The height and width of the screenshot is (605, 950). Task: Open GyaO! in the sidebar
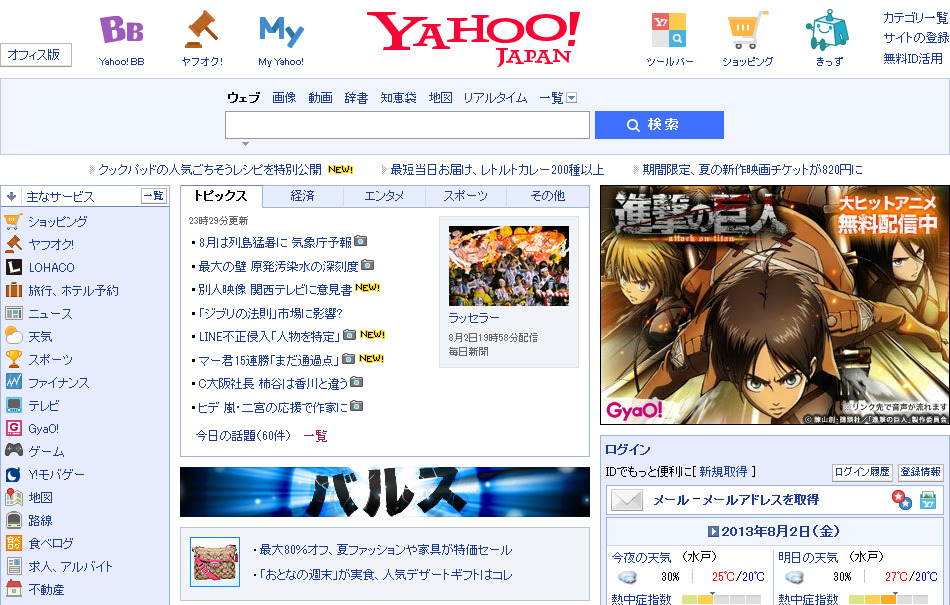43,429
